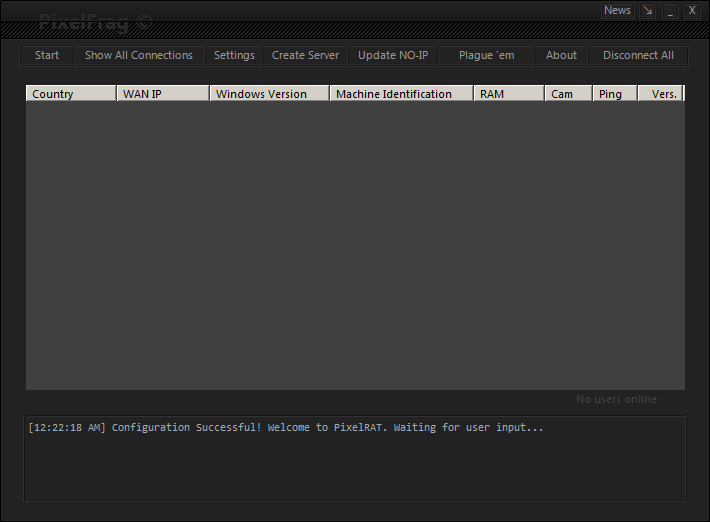Select Update NO-IP in toolbar
This screenshot has width=710, height=522.
[x=393, y=56]
